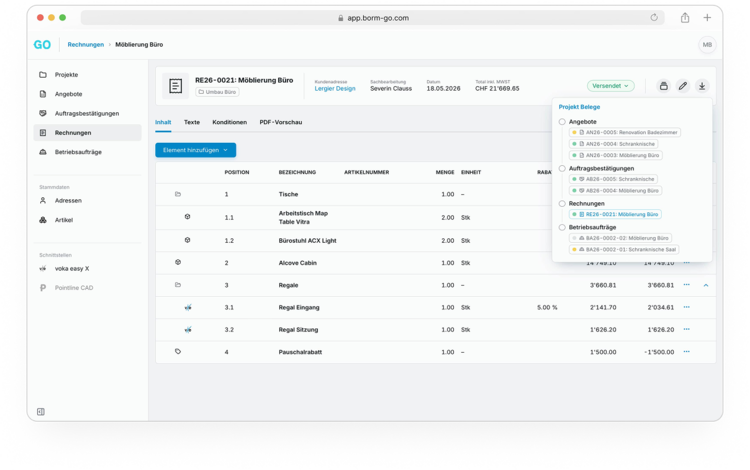Viewport: 750px width, 470px height.
Task: Click the Rechnungen icon in sidebar
Action: click(x=43, y=133)
